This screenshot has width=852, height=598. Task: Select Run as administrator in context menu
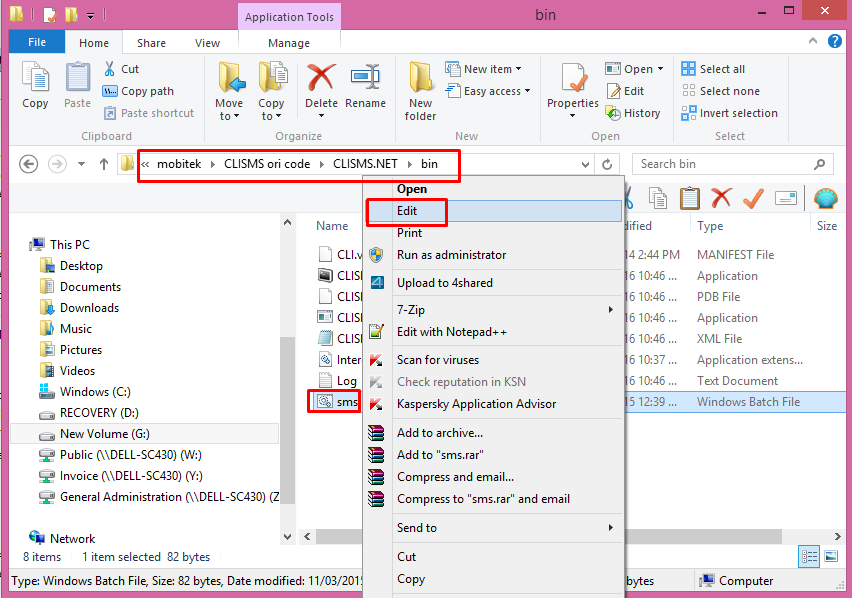[451, 255]
